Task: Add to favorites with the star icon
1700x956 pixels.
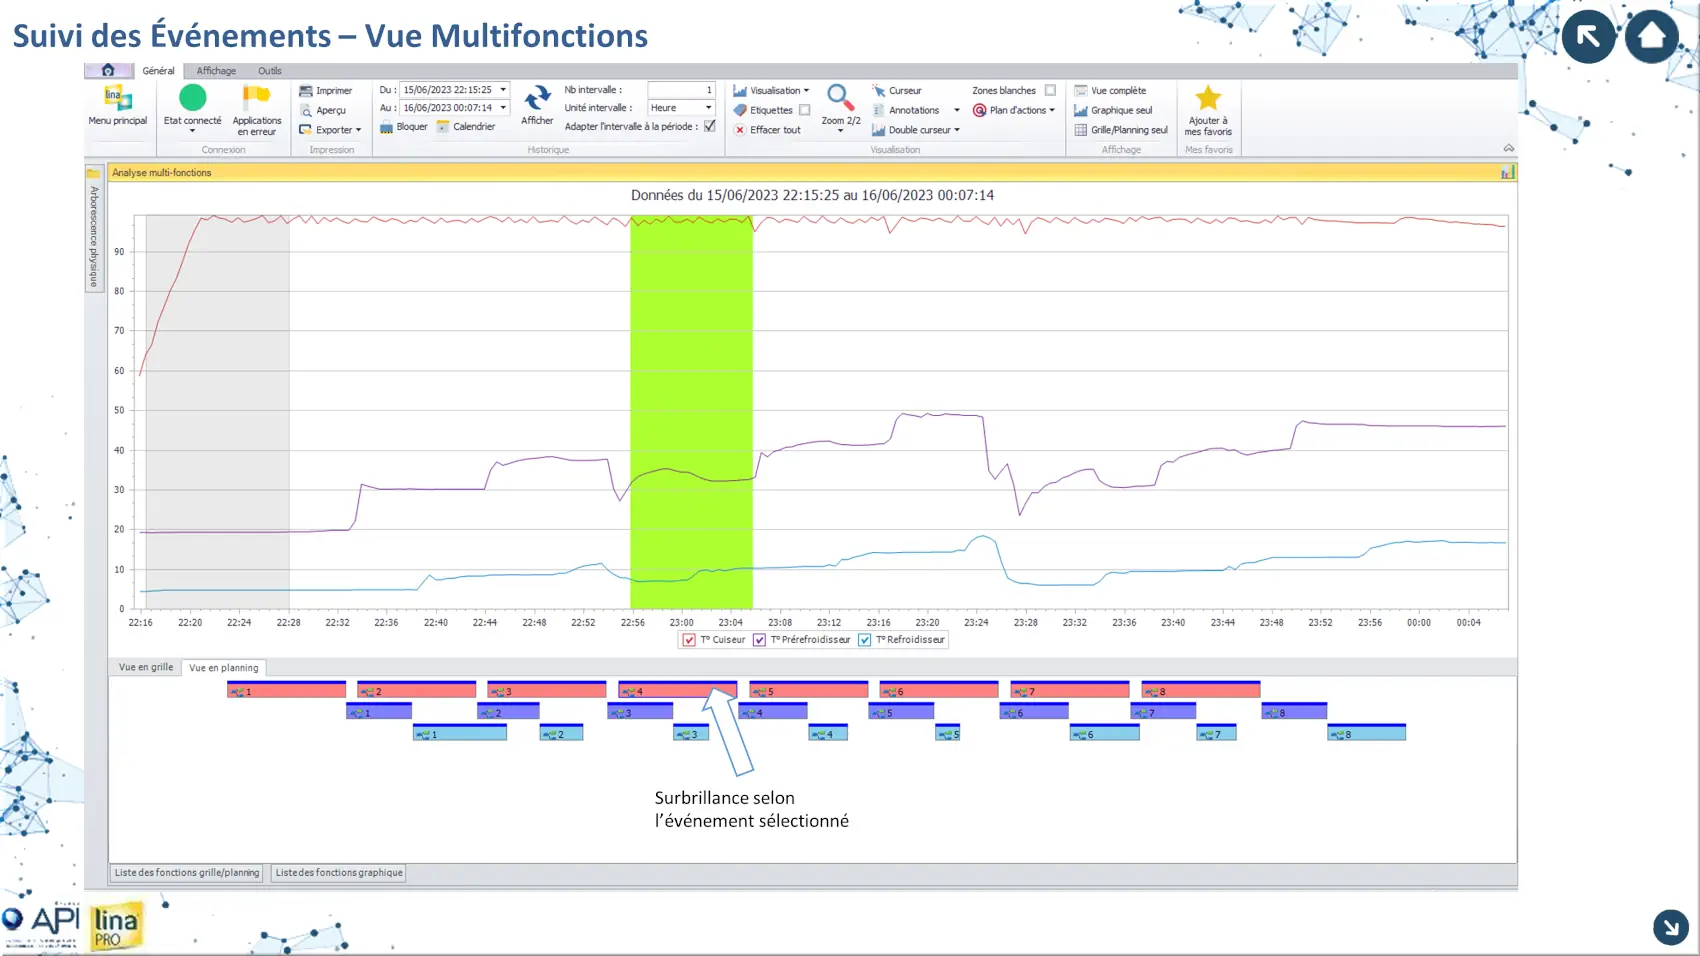Action: tap(1208, 98)
